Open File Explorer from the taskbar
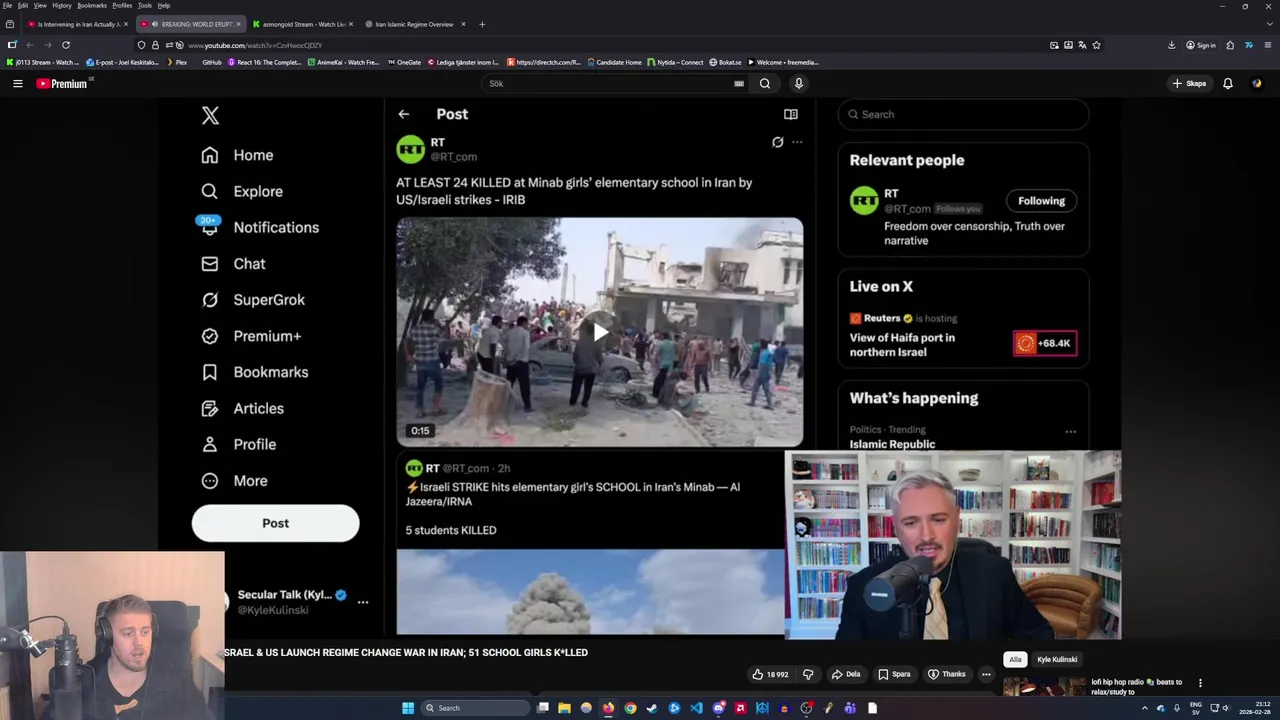The width and height of the screenshot is (1280, 720). tap(564, 708)
